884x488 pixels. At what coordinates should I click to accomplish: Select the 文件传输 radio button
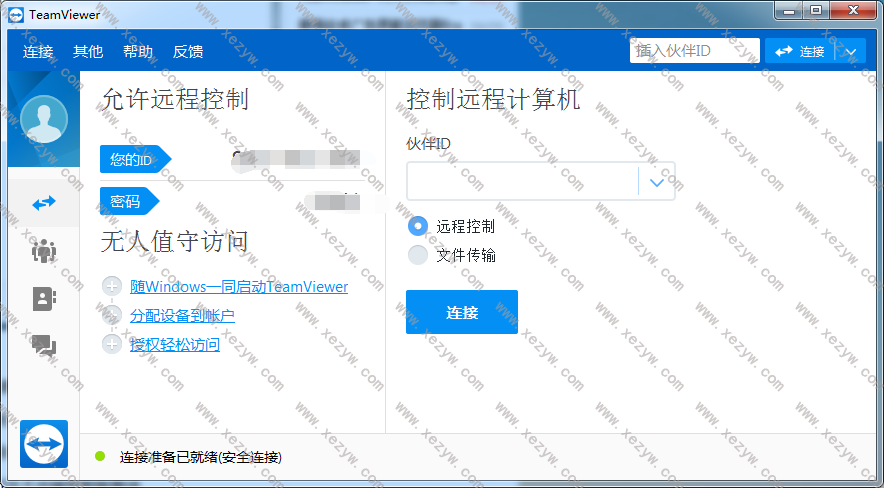tap(418, 255)
